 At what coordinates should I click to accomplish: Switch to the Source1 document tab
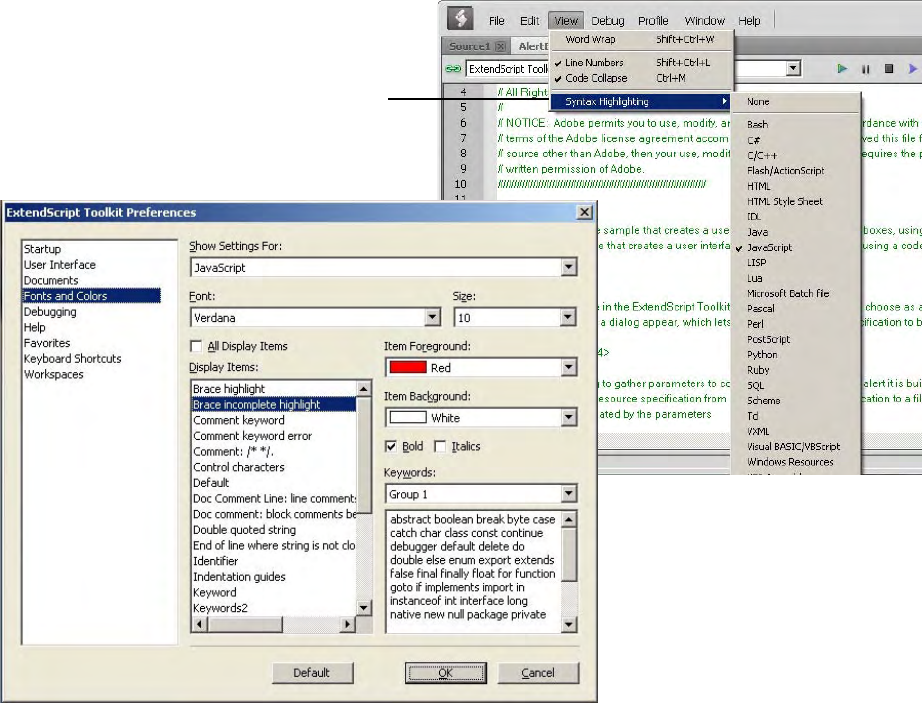pyautogui.click(x=469, y=46)
